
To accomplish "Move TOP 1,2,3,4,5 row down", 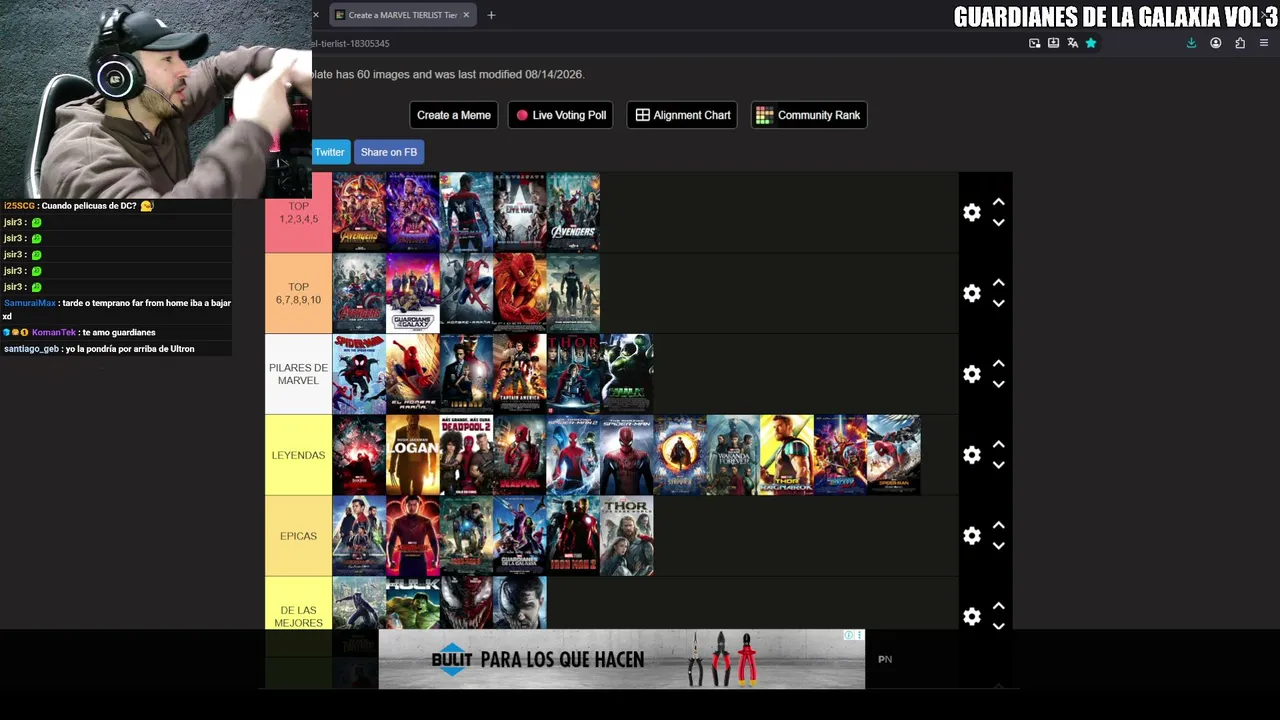I will pos(998,223).
